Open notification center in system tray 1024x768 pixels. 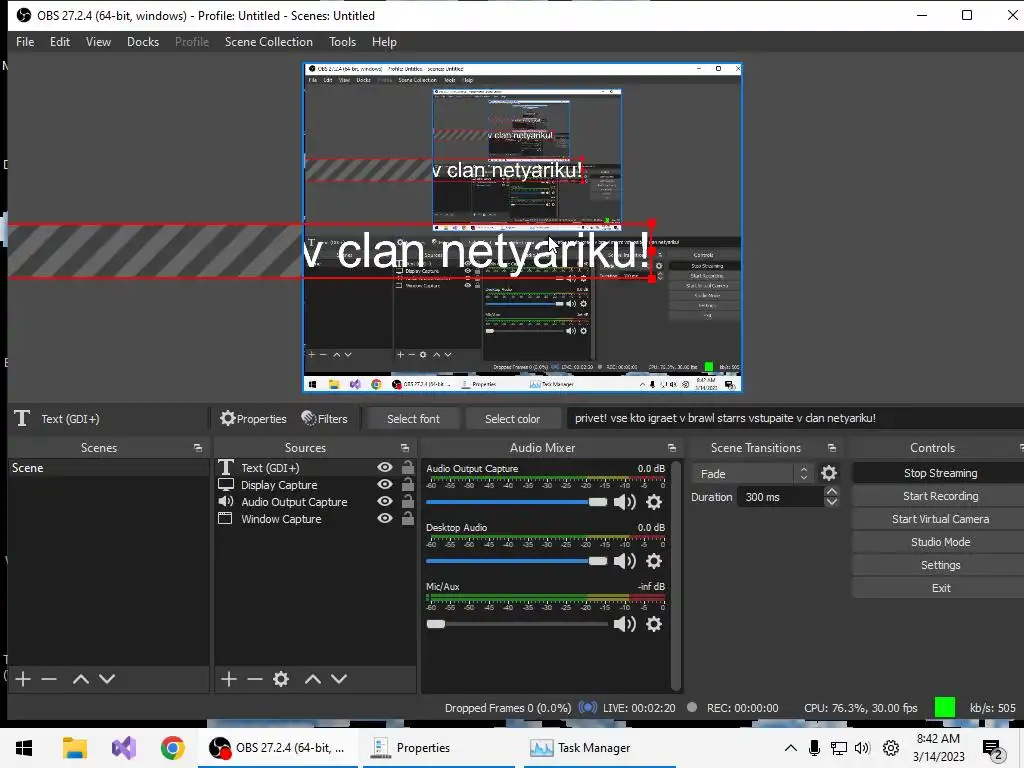[993, 749]
